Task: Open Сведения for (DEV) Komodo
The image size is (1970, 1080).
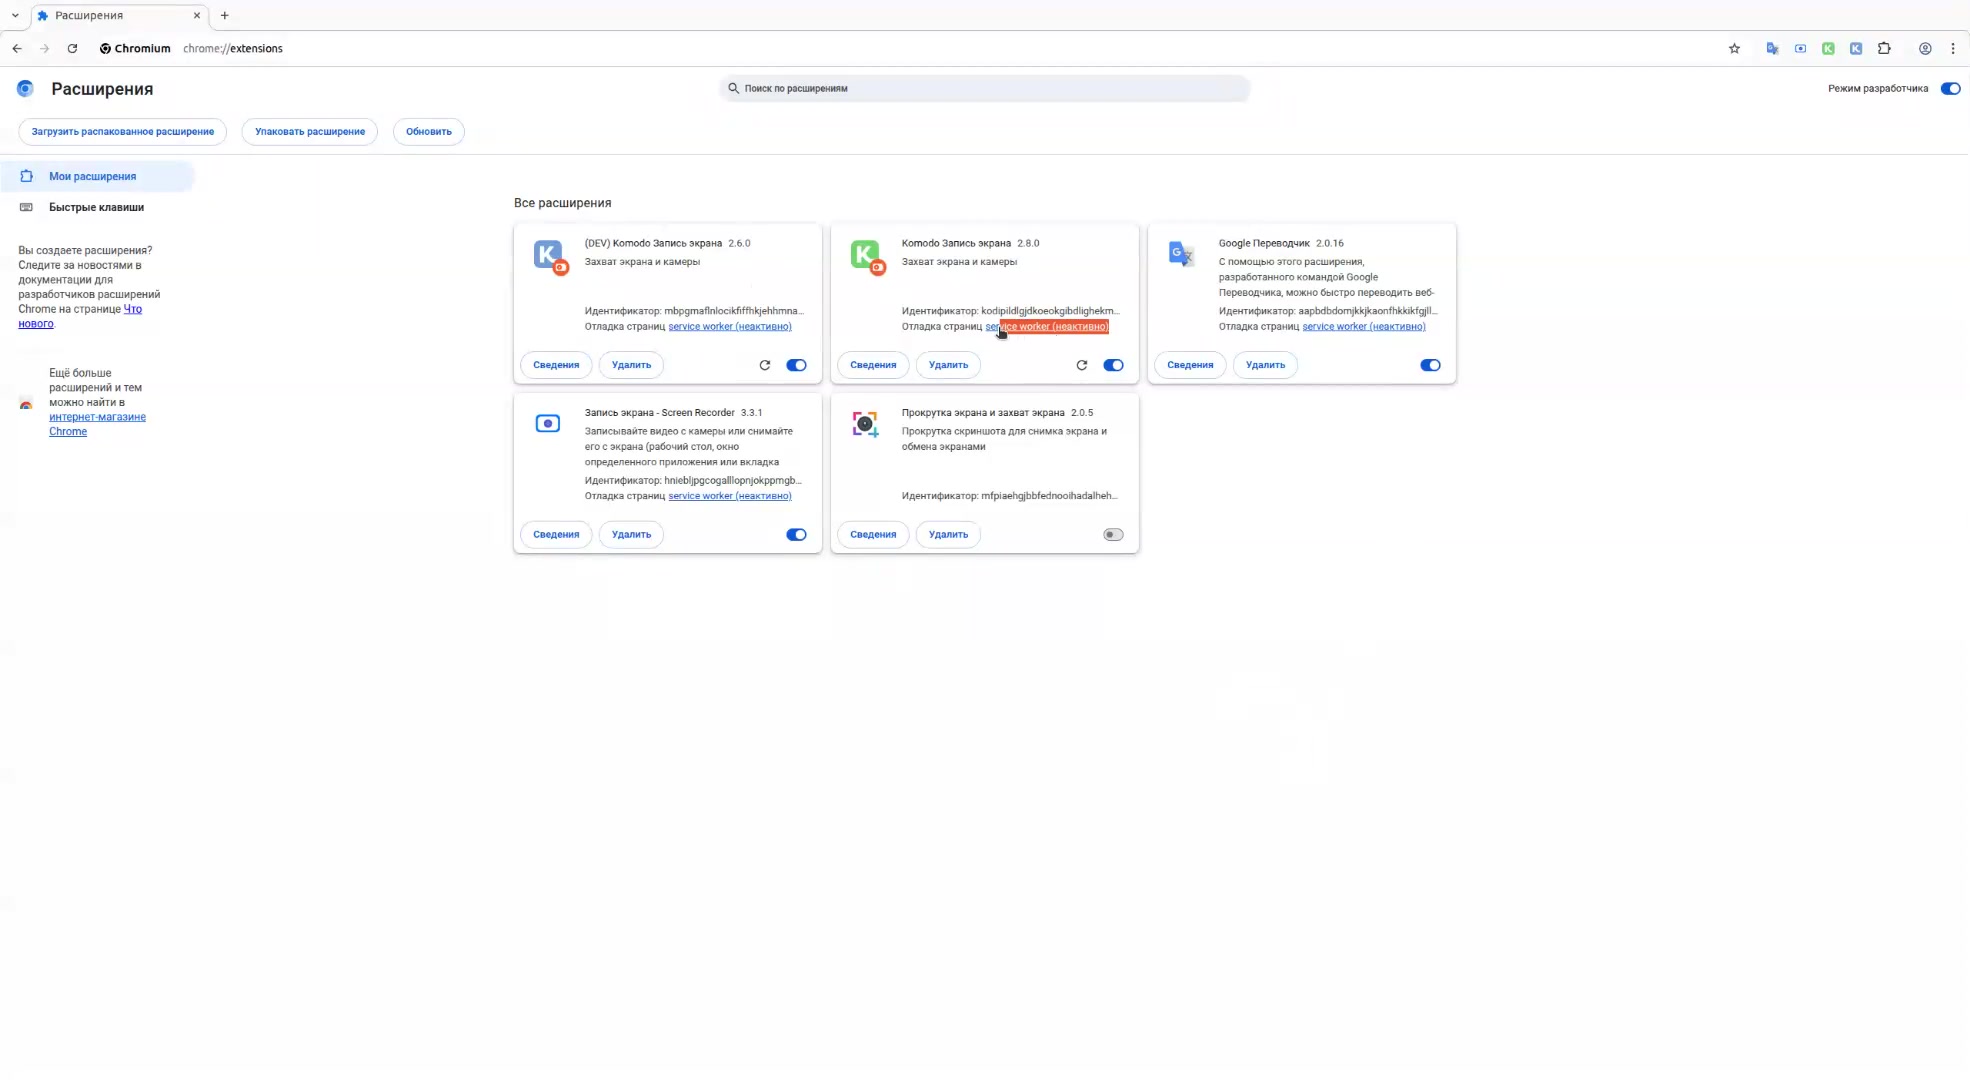Action: point(556,365)
